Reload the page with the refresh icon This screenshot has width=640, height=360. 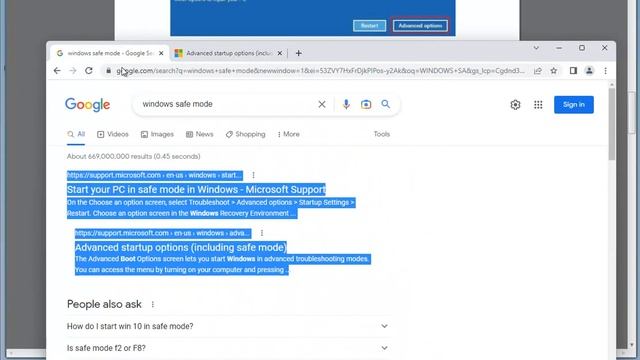coord(89,71)
